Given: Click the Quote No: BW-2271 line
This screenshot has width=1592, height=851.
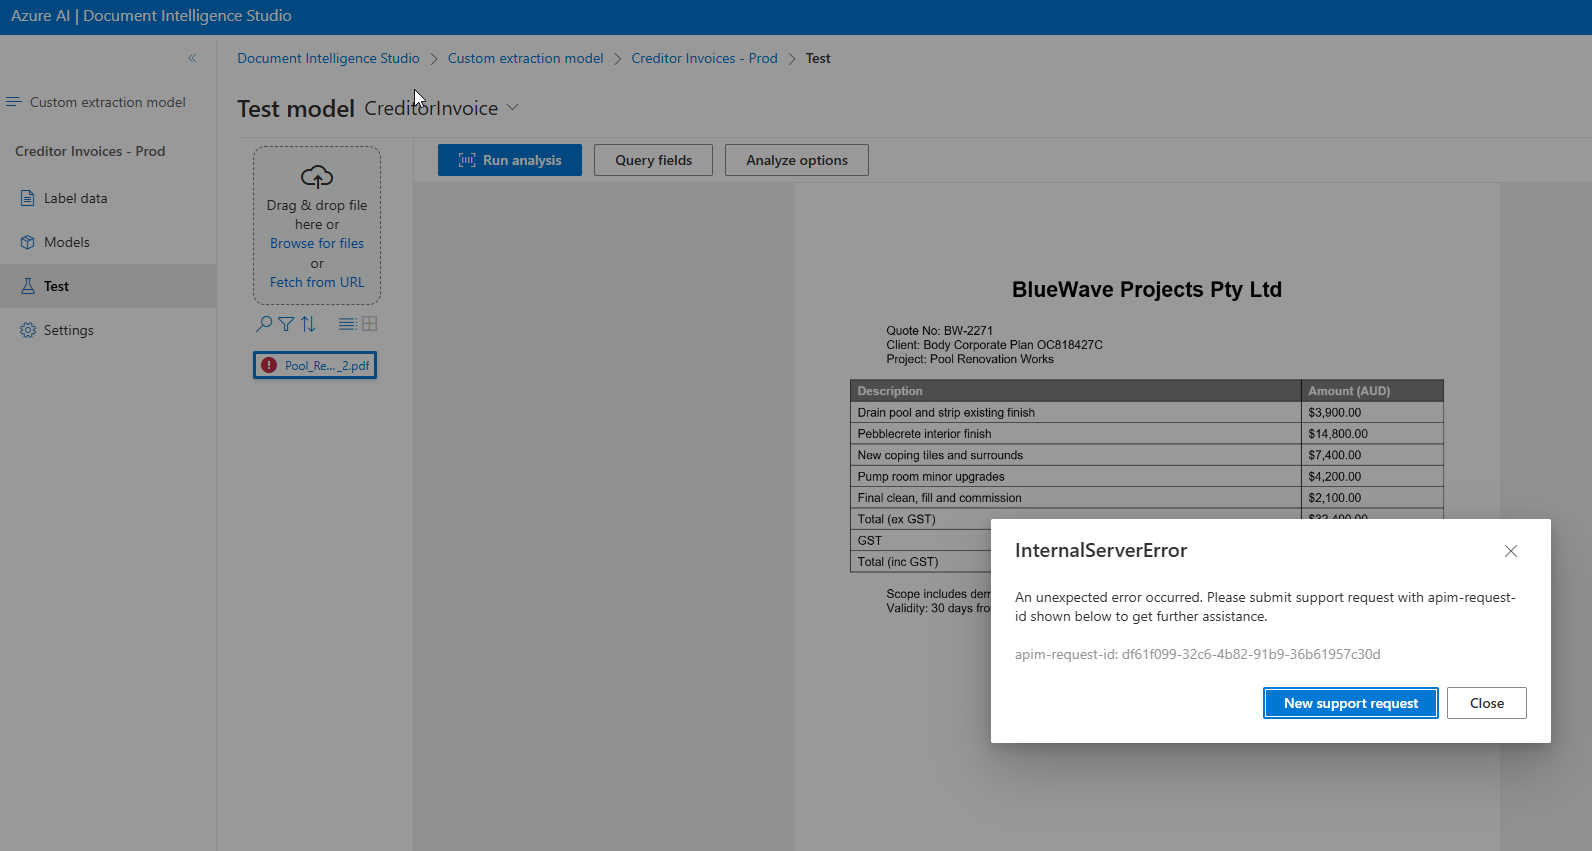Looking at the screenshot, I should 940,331.
